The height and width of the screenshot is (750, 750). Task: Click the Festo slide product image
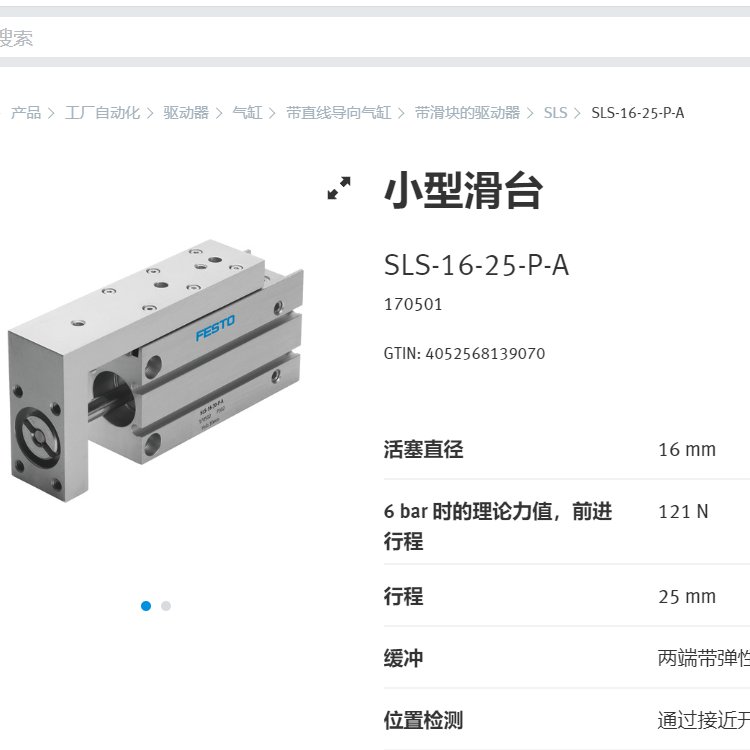pyautogui.click(x=155, y=371)
